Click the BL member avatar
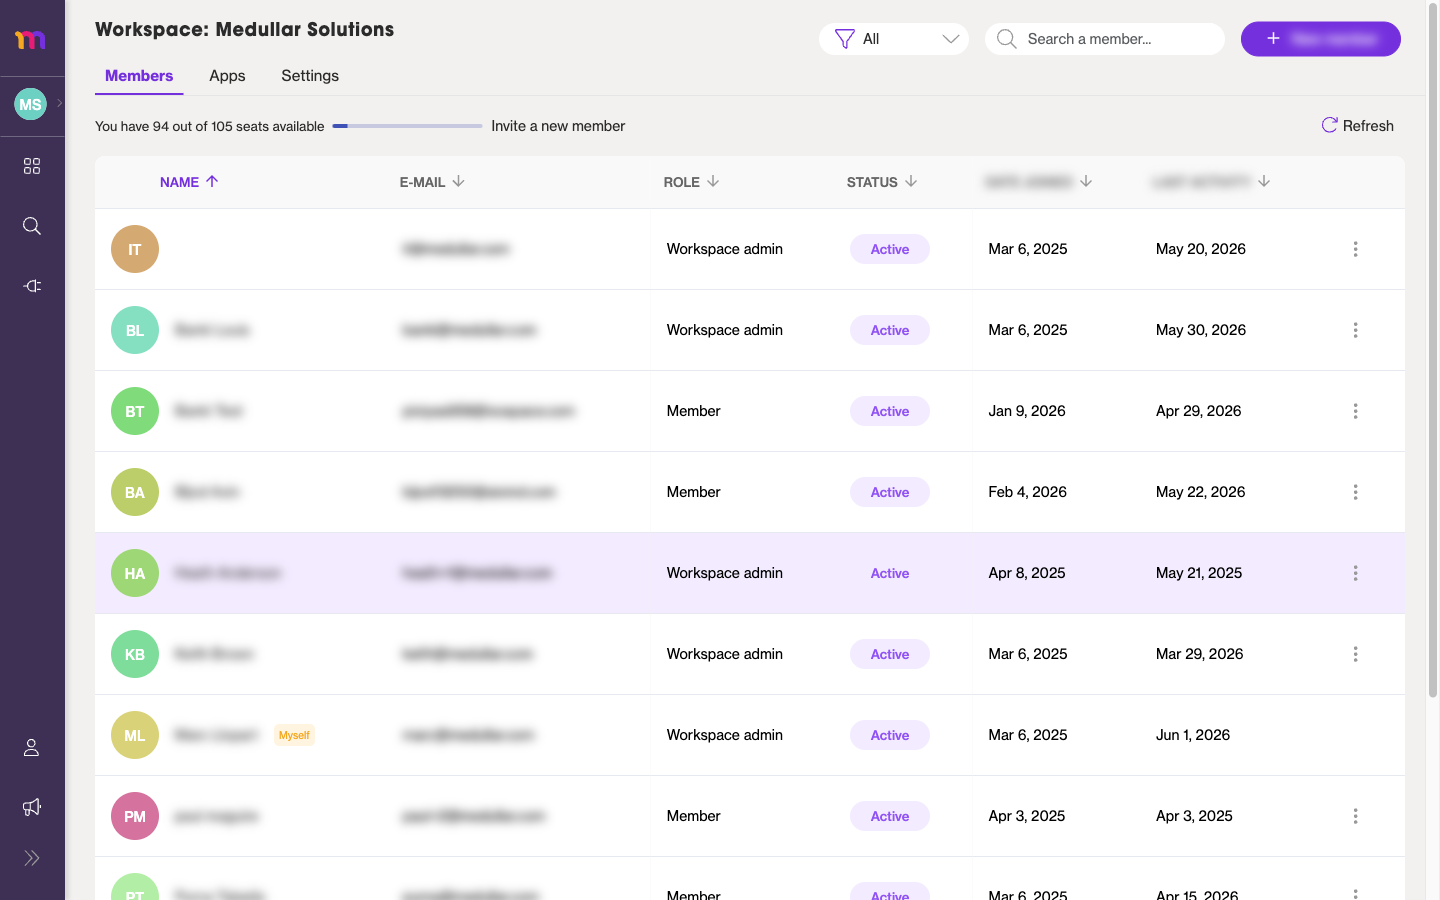 135,330
